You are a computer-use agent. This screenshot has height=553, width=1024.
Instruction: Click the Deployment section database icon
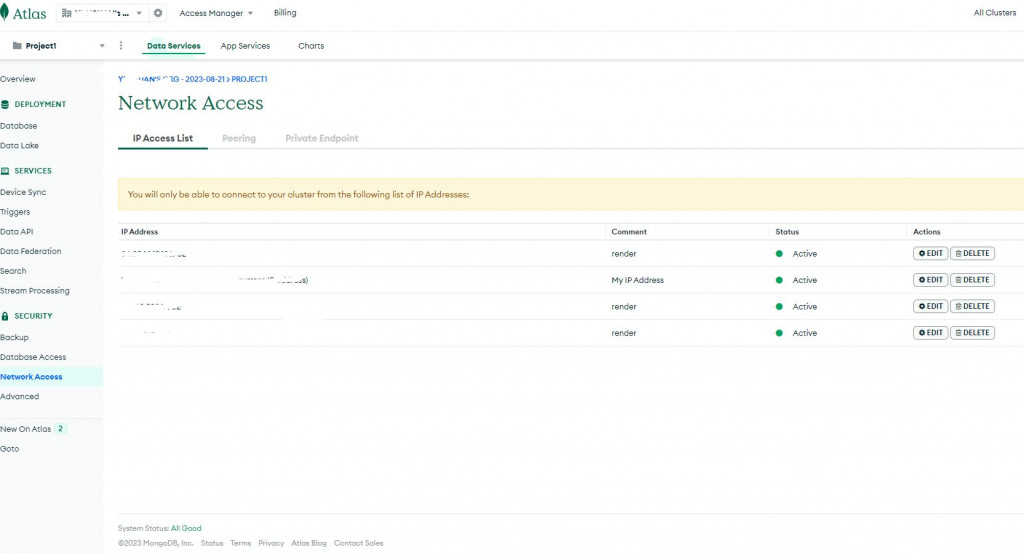(x=5, y=104)
